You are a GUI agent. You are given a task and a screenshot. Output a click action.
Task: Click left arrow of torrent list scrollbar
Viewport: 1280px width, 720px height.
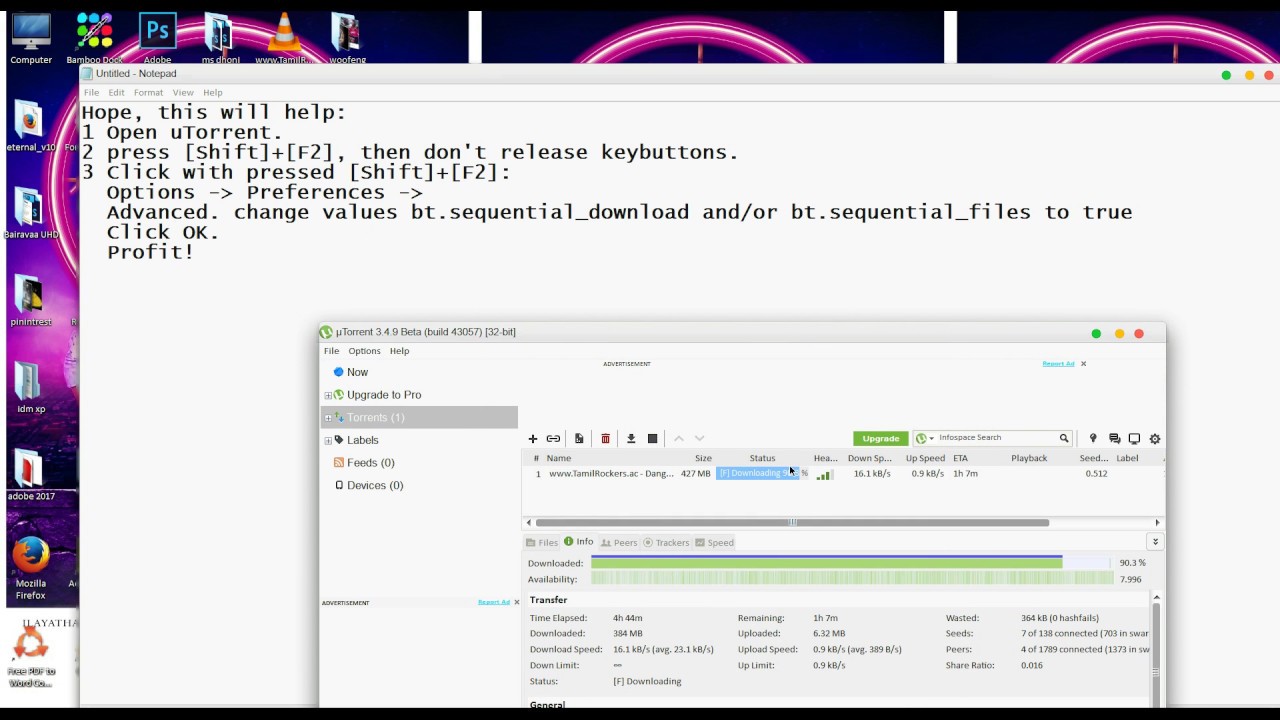pyautogui.click(x=529, y=522)
